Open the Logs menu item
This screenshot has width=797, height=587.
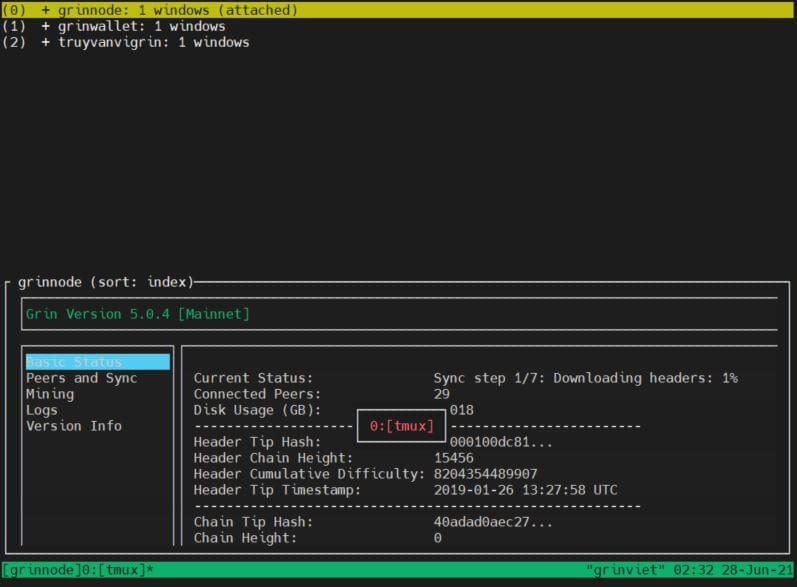tap(42, 410)
